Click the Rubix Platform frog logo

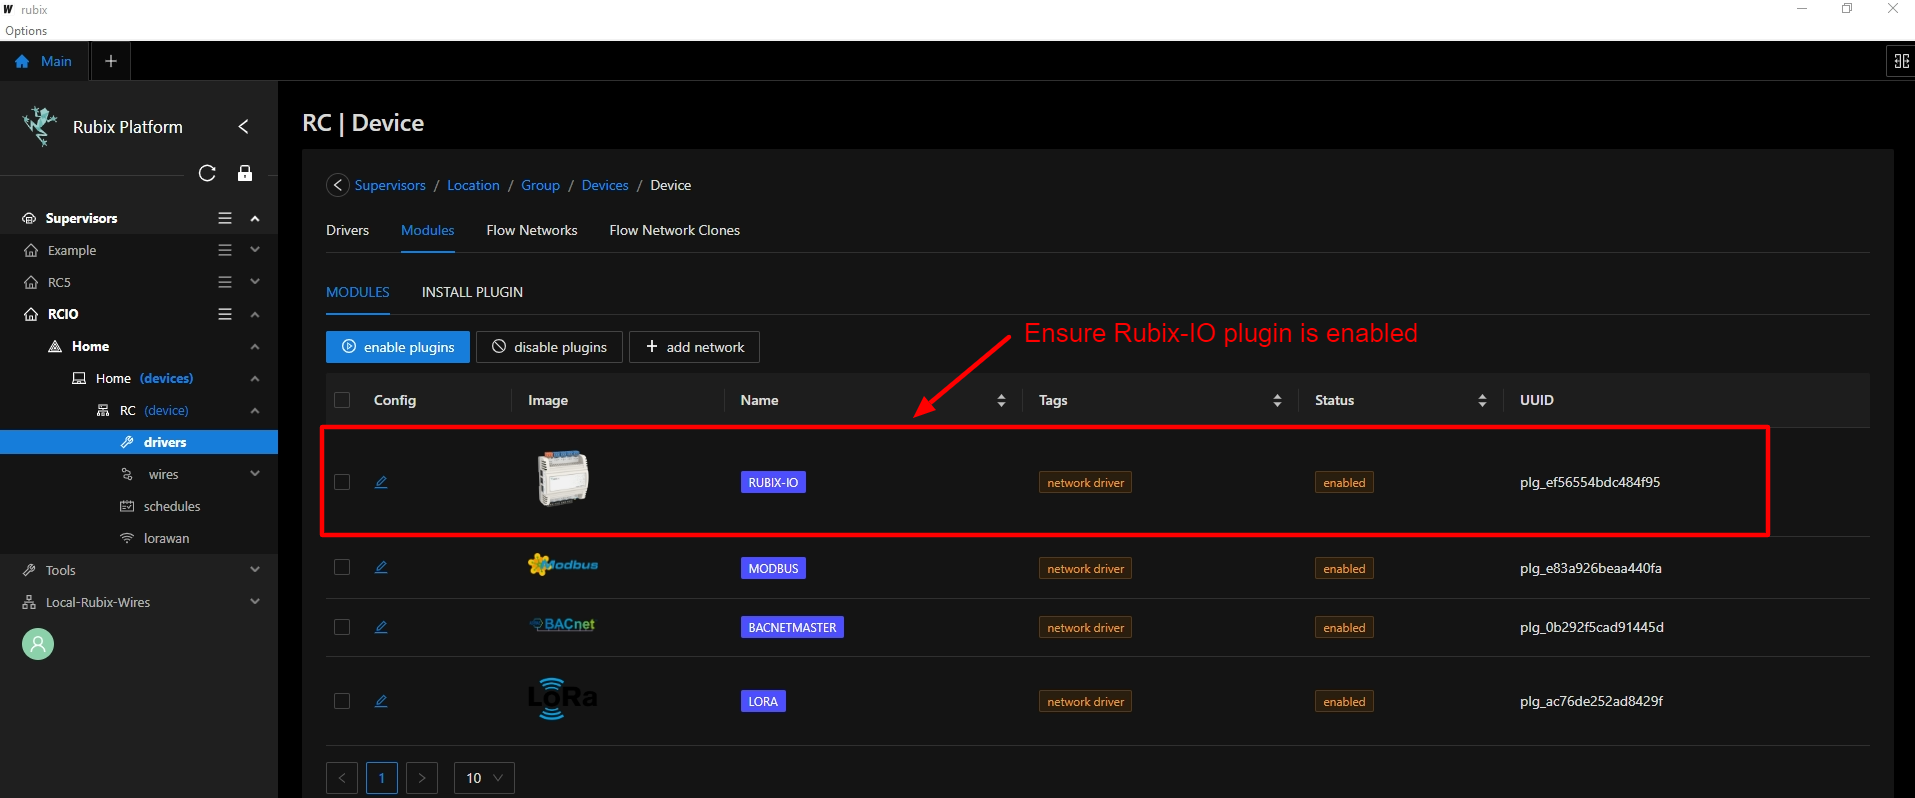click(x=40, y=126)
